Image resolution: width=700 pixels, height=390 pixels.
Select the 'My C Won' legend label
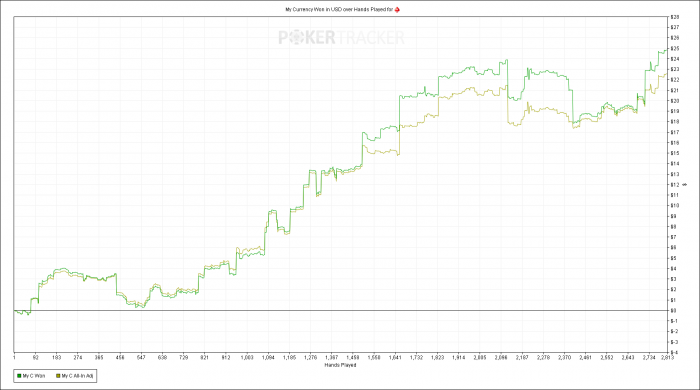point(34,376)
